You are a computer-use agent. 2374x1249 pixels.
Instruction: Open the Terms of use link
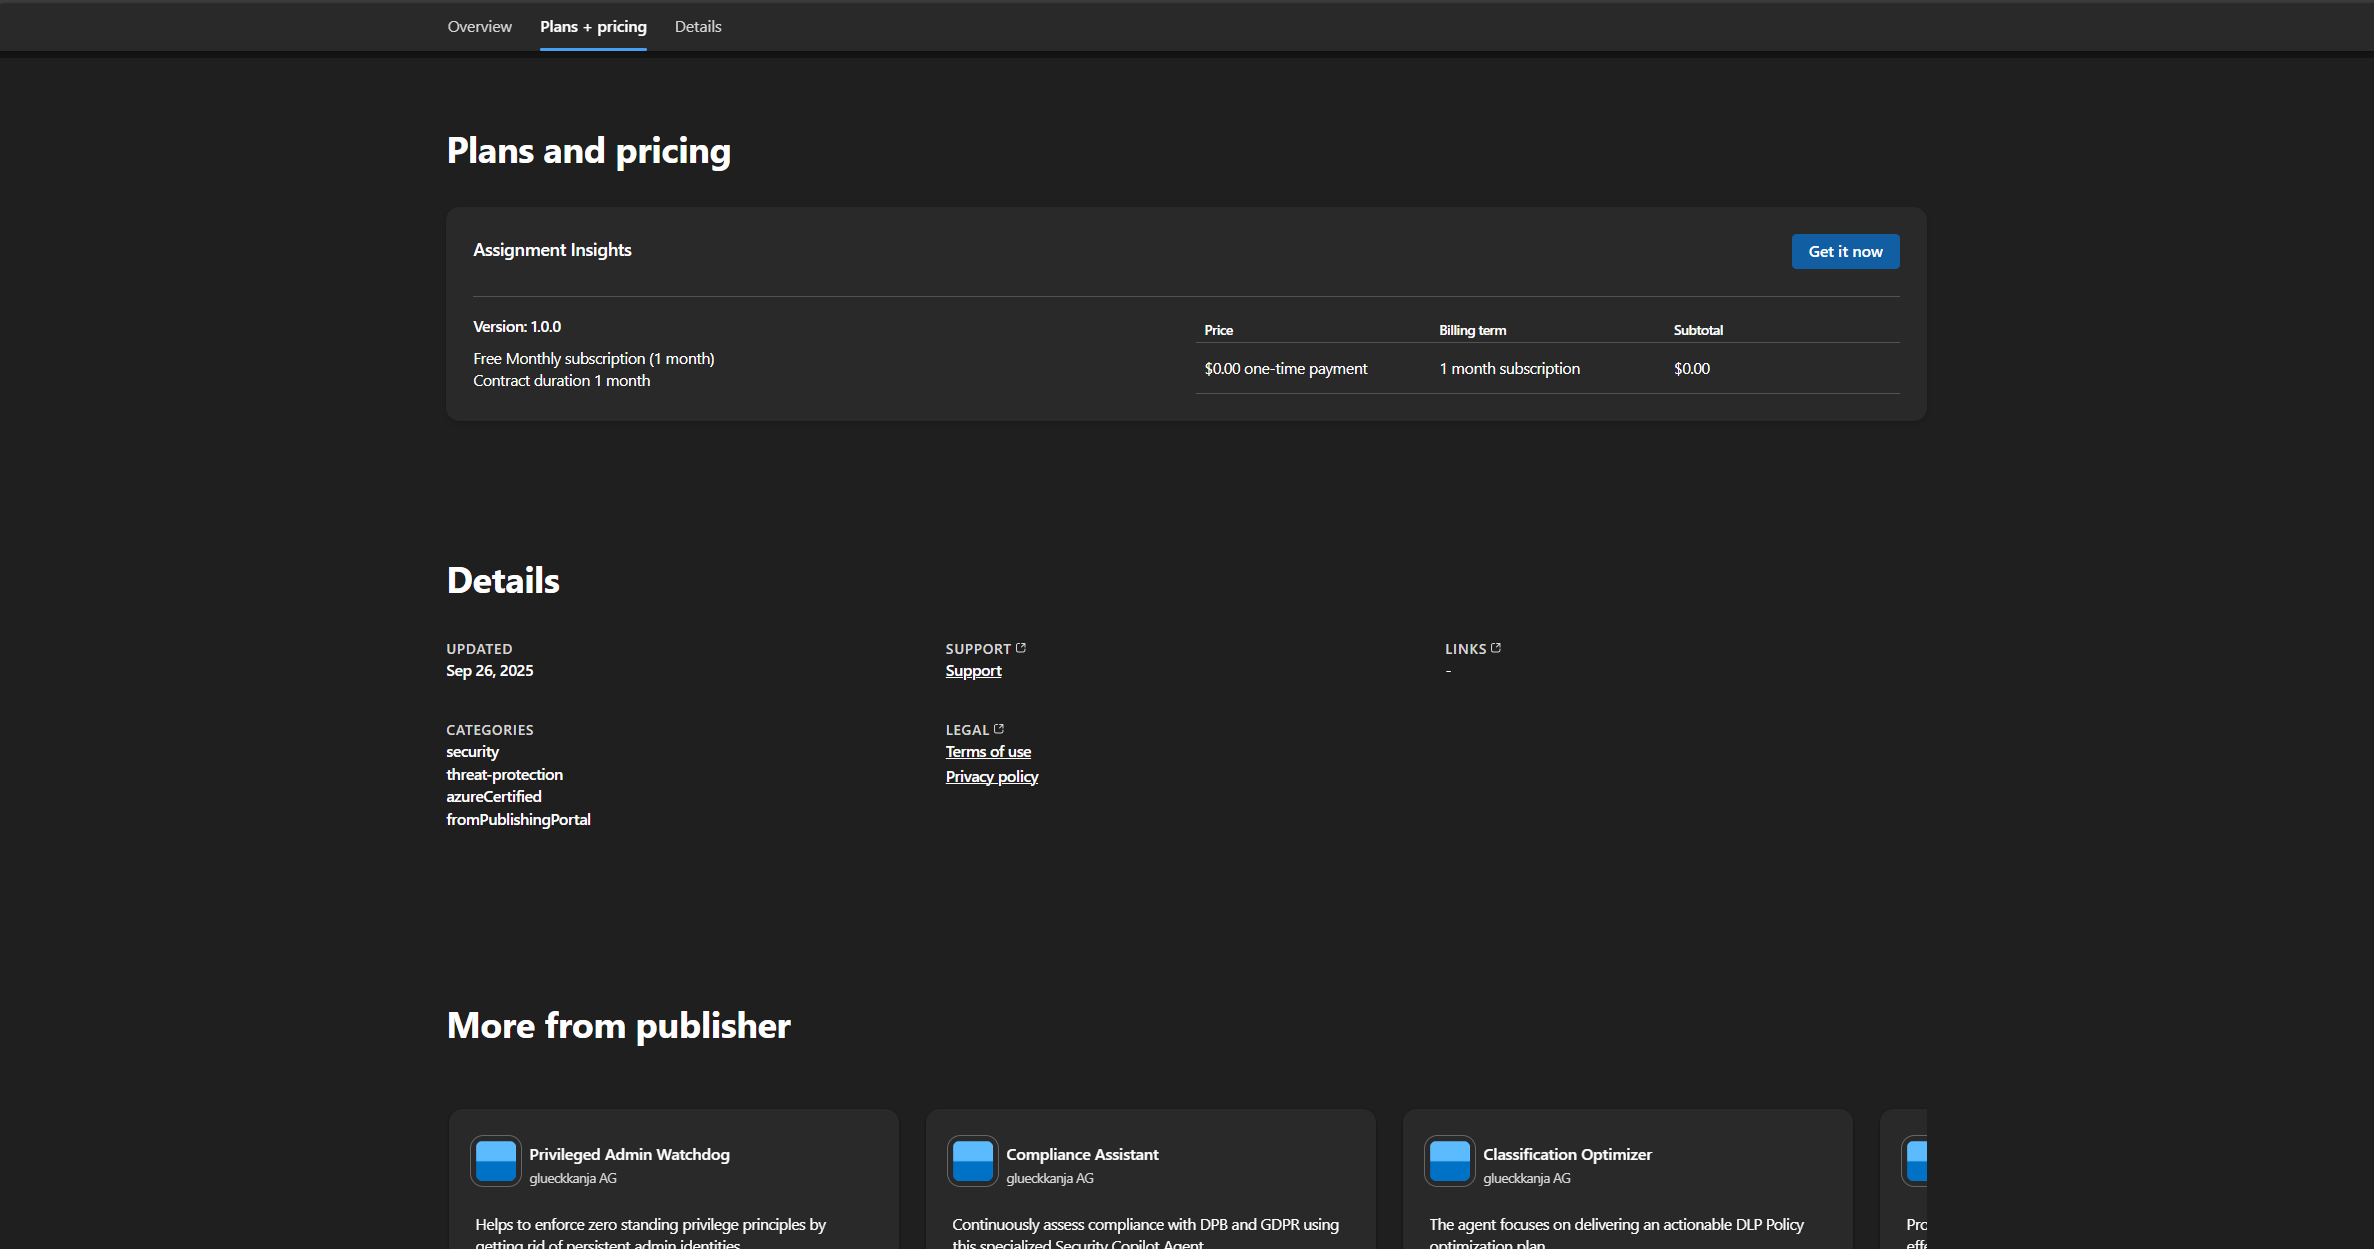(x=988, y=752)
